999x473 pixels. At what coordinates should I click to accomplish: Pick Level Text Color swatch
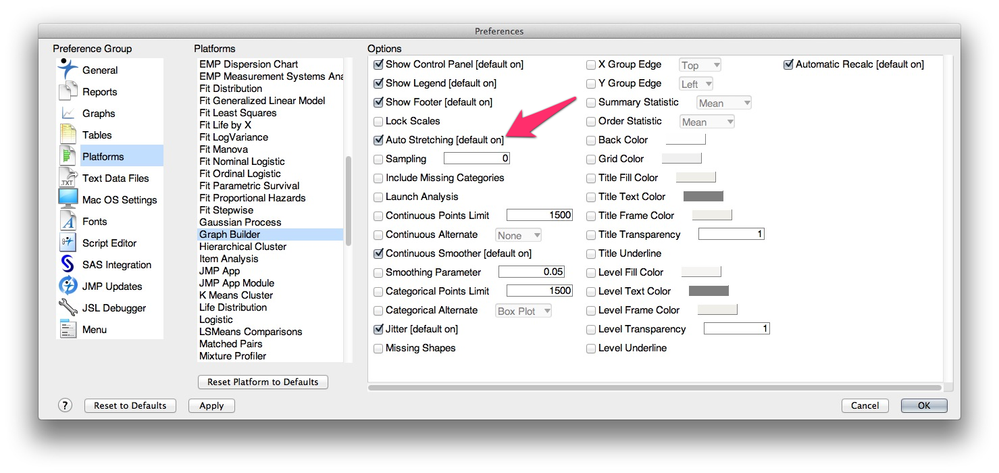click(708, 291)
